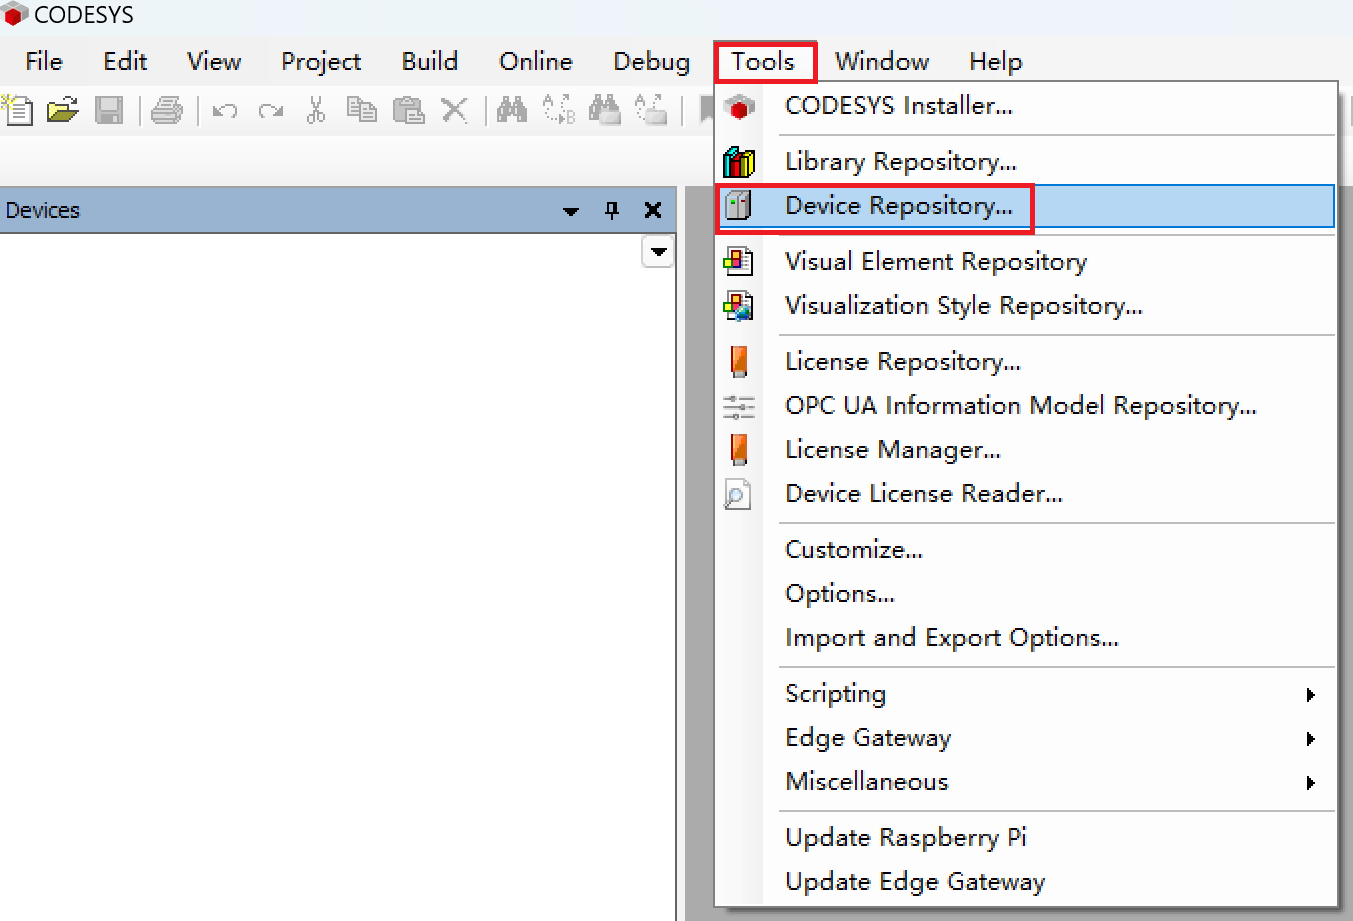Click the CODESYS Installer red icon
The height and width of the screenshot is (921, 1353).
coord(739,106)
